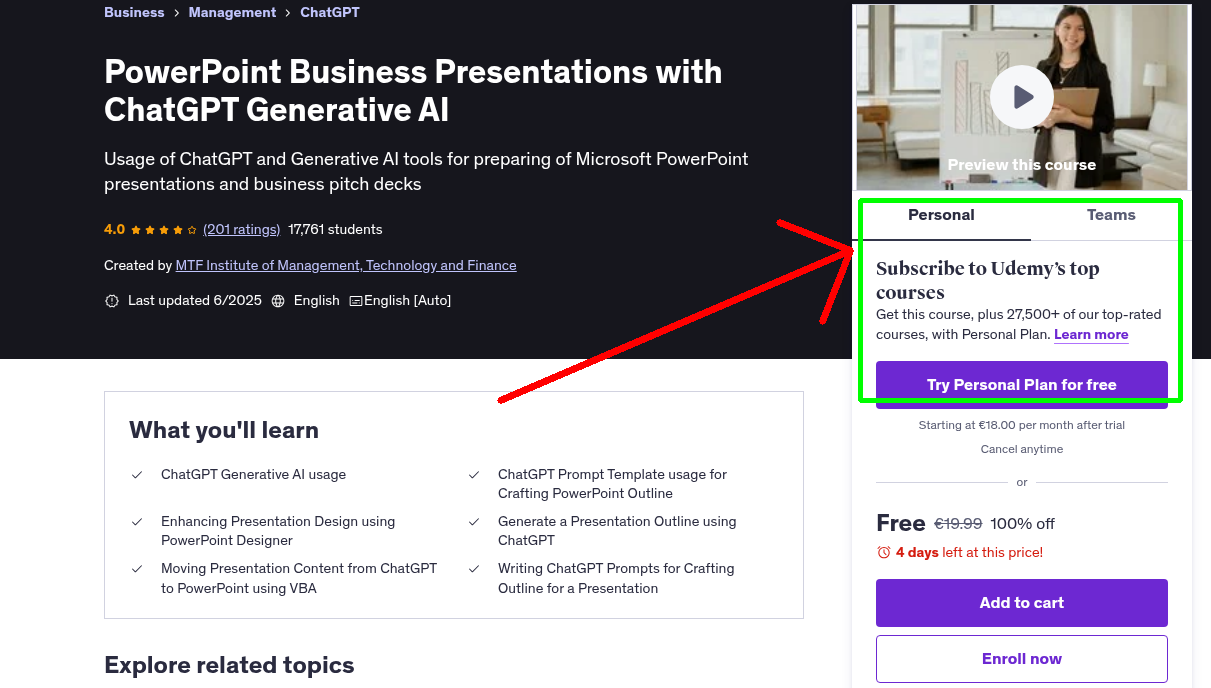Click the Cancel anytime text
Image resolution: width=1211 pixels, height=688 pixels.
[x=1022, y=449]
